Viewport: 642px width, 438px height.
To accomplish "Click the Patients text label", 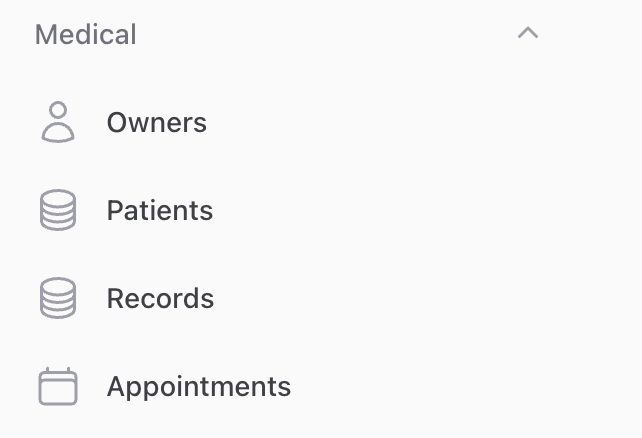I will pyautogui.click(x=159, y=211).
